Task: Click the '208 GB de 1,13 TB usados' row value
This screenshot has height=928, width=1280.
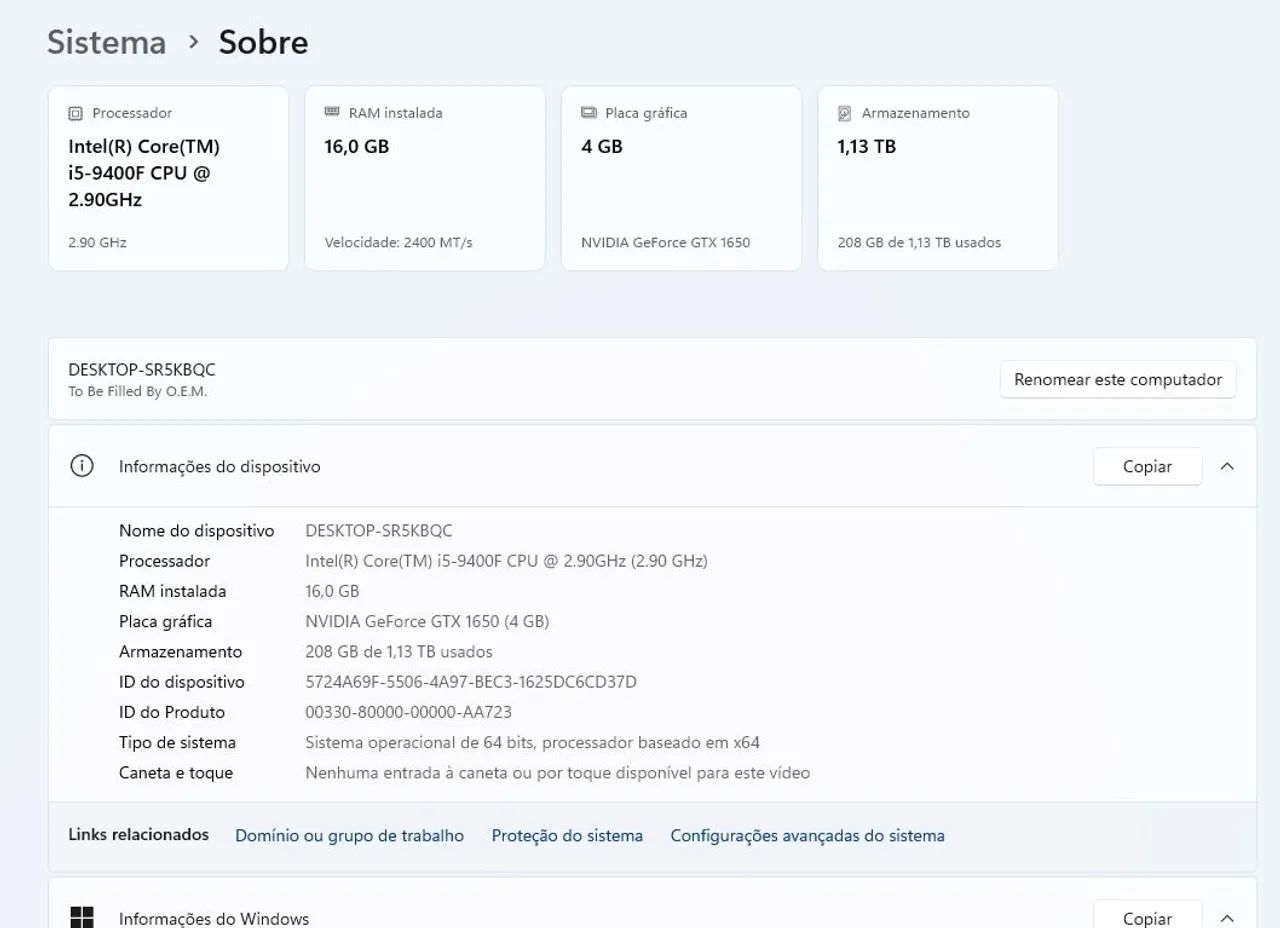Action: pos(399,651)
